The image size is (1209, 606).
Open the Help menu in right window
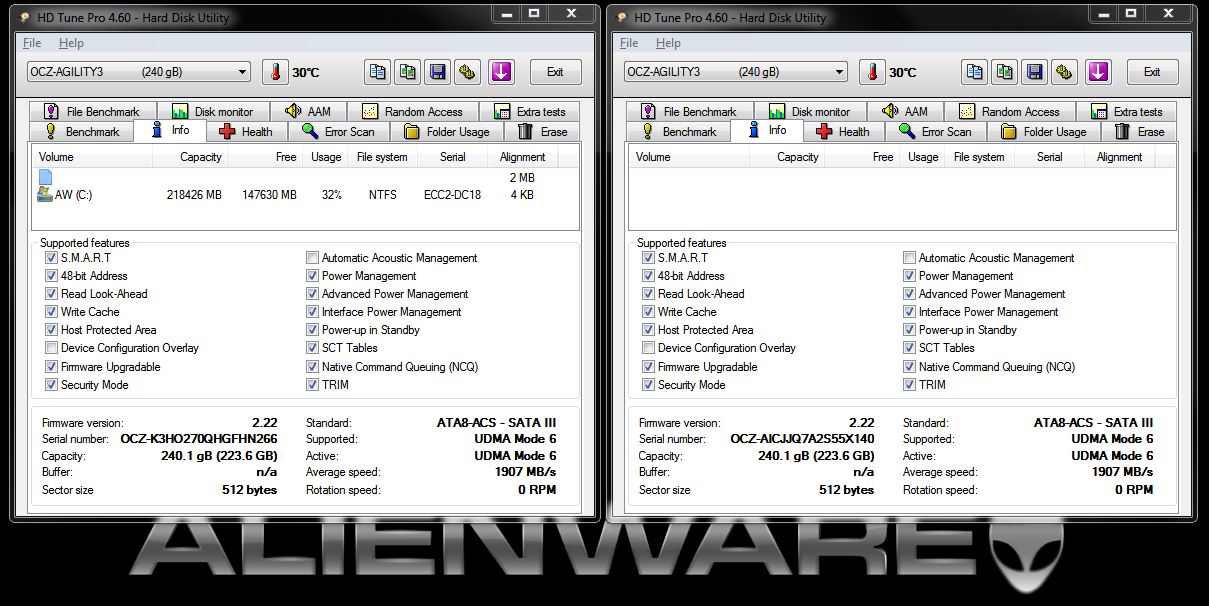tap(668, 43)
